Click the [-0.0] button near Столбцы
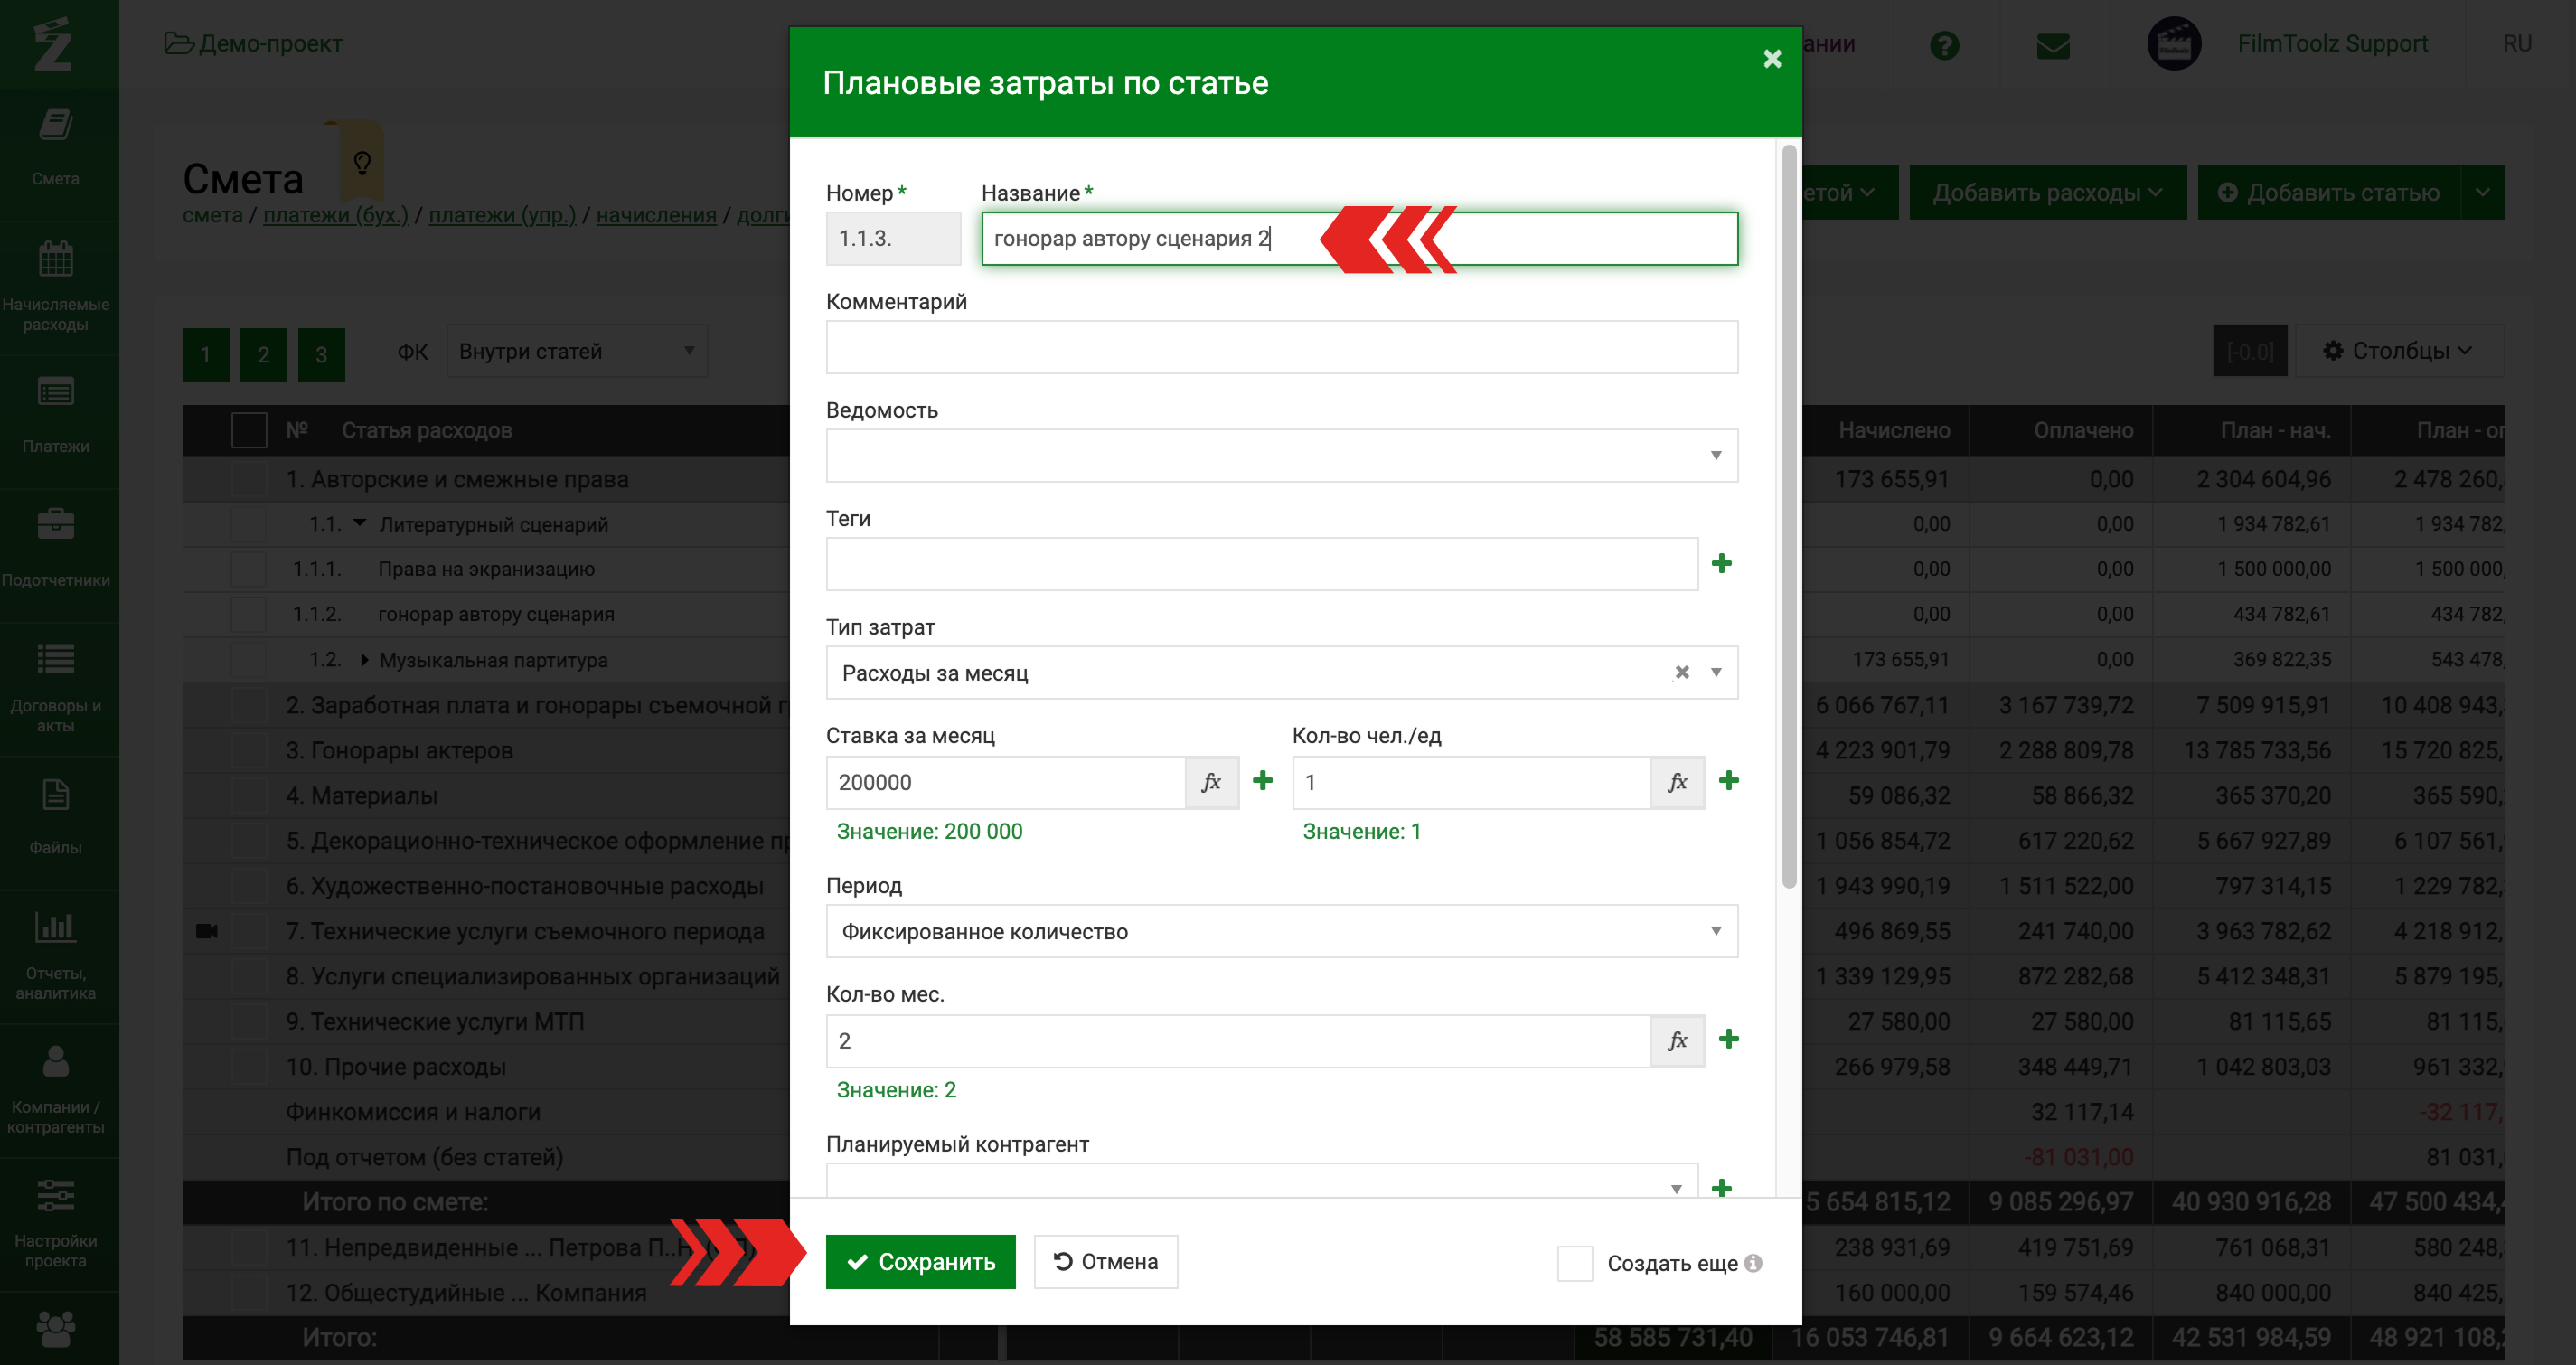Screen dimensions: 2576x1365 (2250, 351)
